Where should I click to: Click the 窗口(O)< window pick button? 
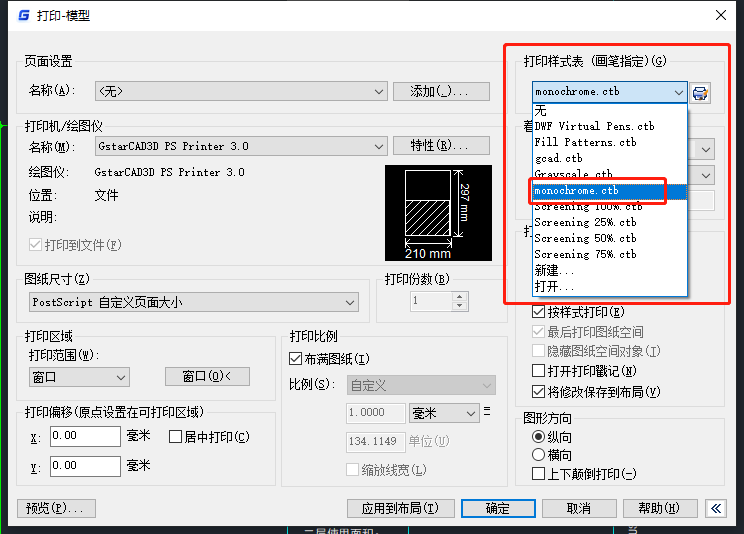(x=207, y=376)
